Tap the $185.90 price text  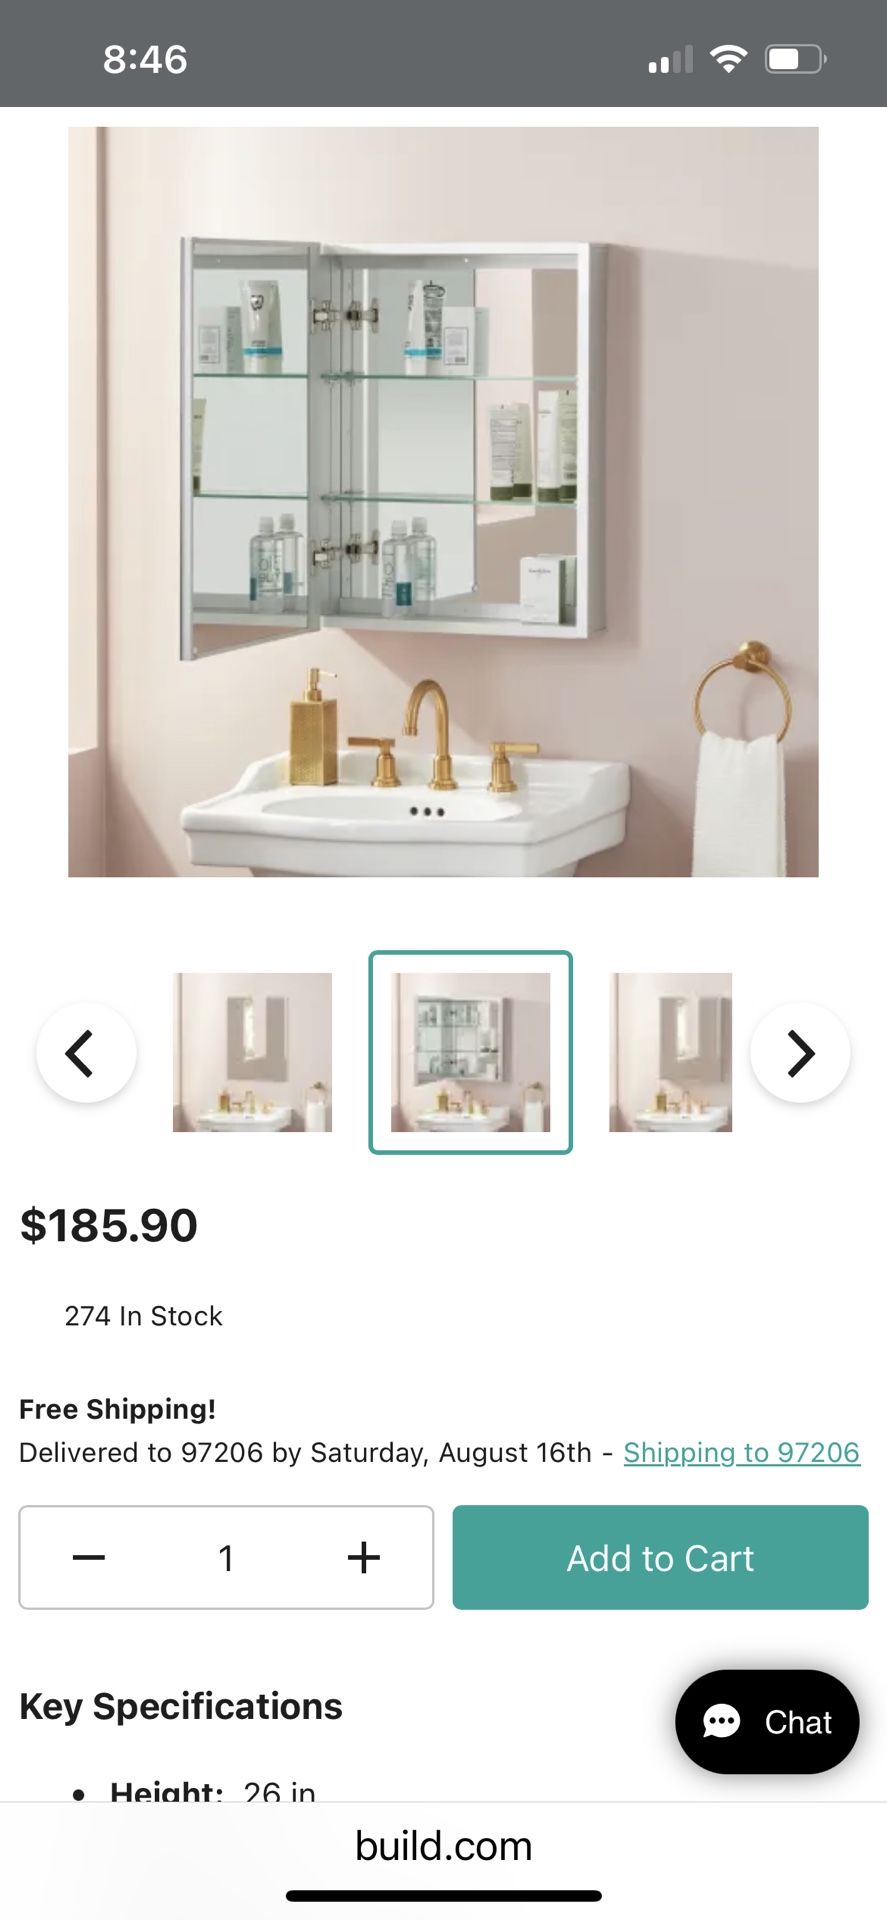[x=109, y=1225]
